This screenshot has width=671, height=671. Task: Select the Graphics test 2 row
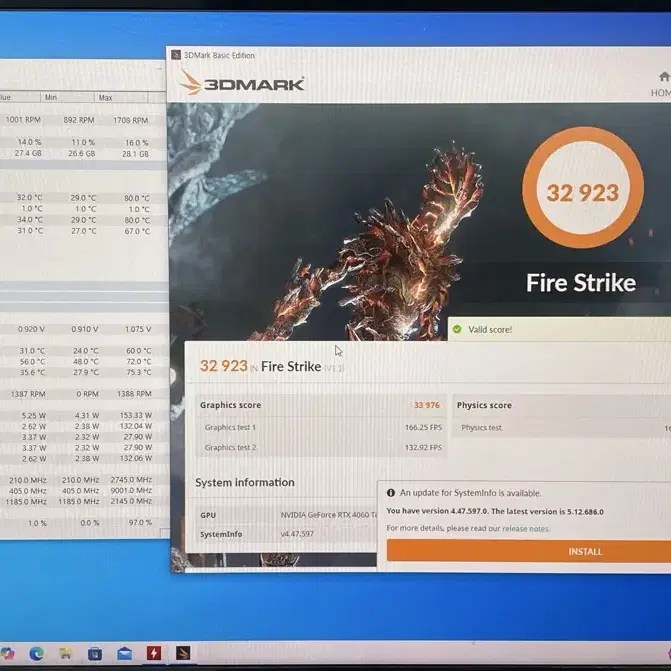[322, 447]
